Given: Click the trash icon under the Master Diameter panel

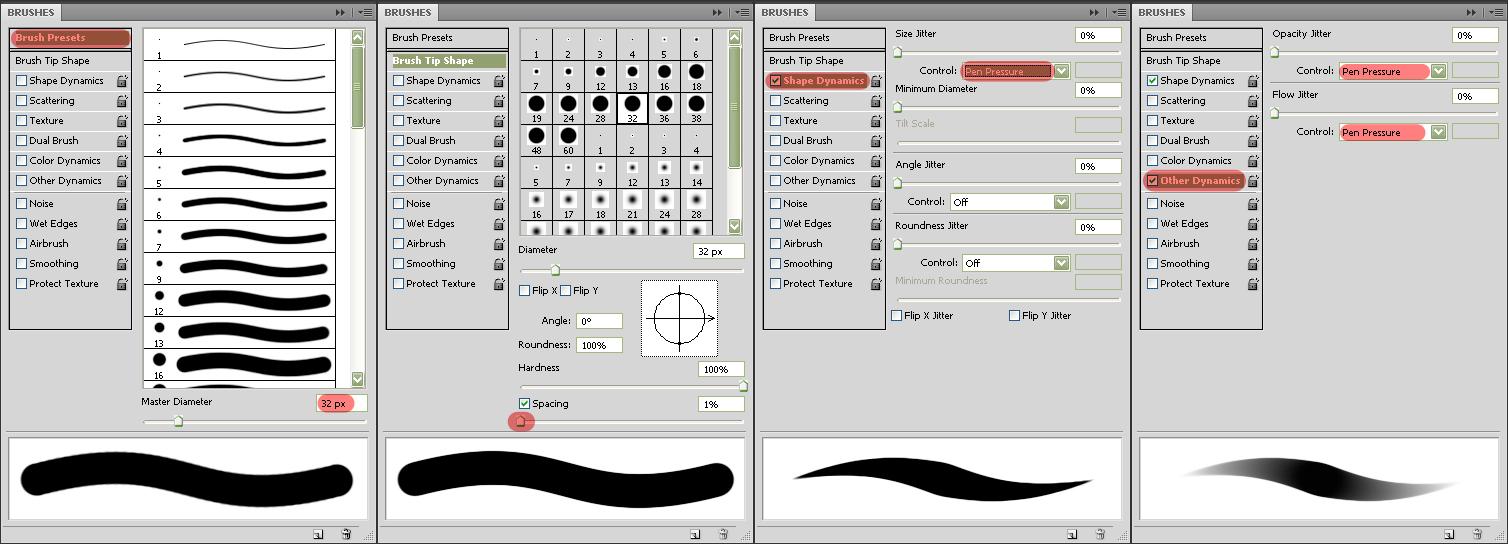Looking at the screenshot, I should [346, 534].
